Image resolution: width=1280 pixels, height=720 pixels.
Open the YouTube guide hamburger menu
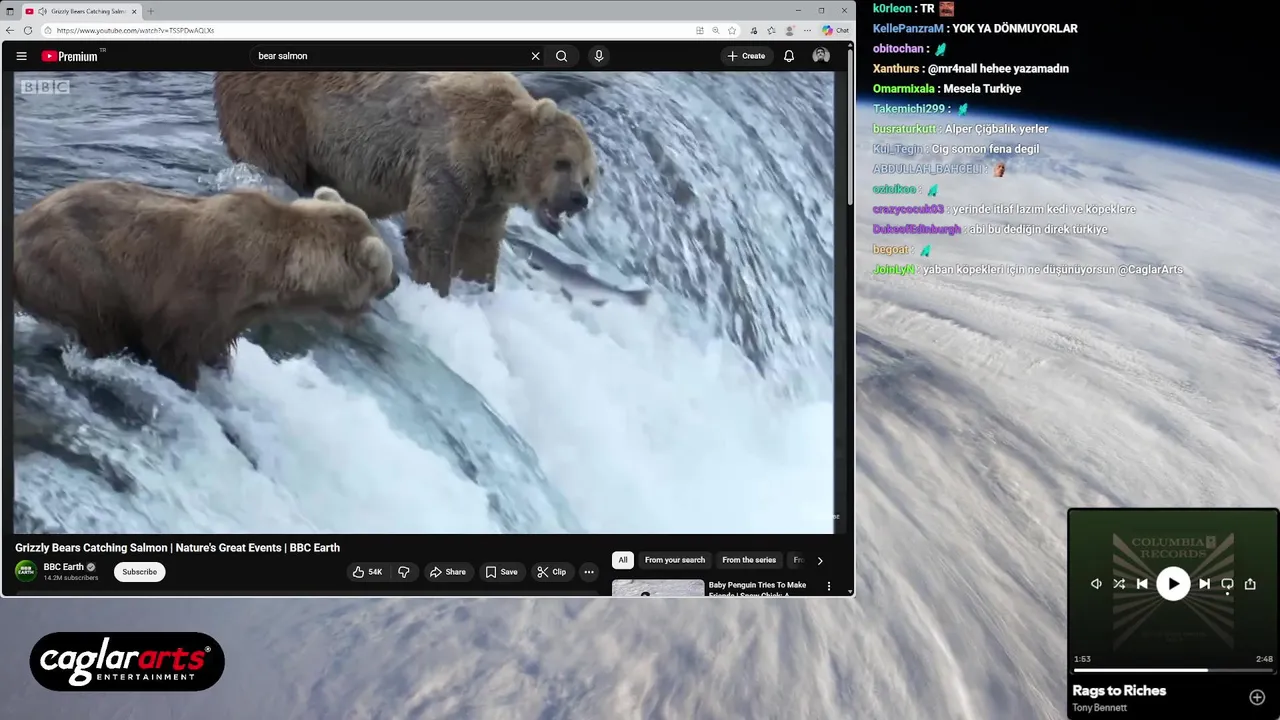point(21,56)
